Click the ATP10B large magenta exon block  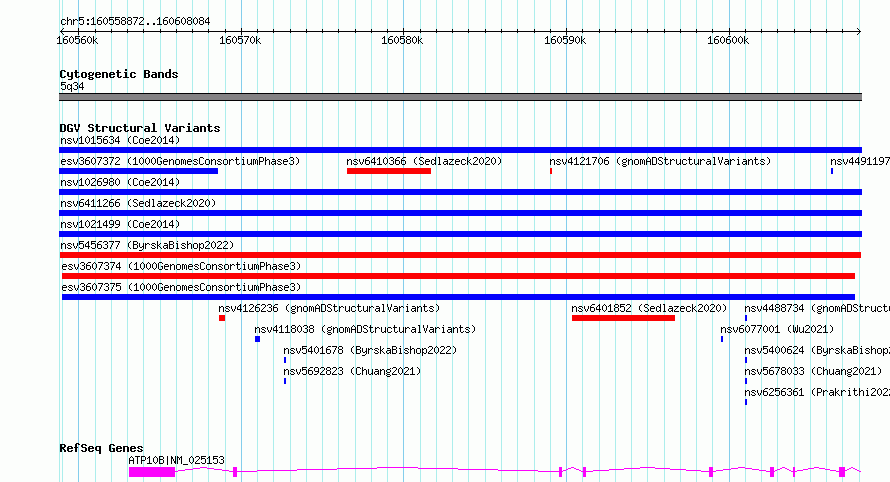[152, 472]
